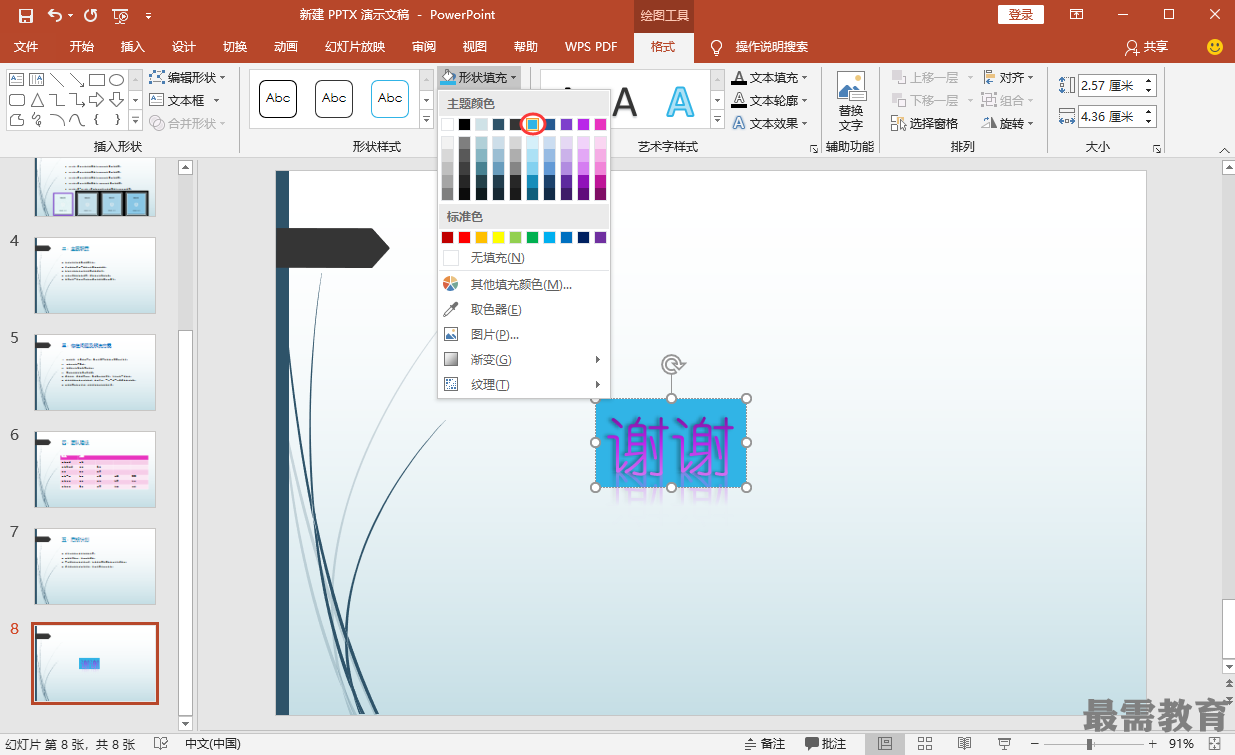
Task: Open the Gradient (渐变) submenu
Action: [523, 359]
